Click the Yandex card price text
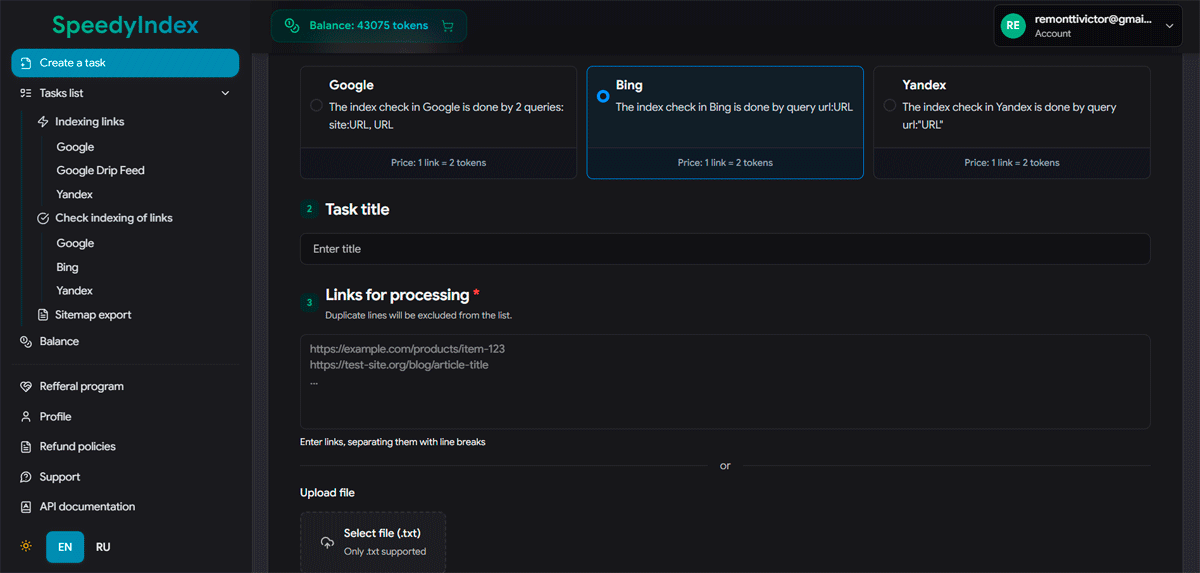This screenshot has width=1200, height=573. click(x=1012, y=163)
